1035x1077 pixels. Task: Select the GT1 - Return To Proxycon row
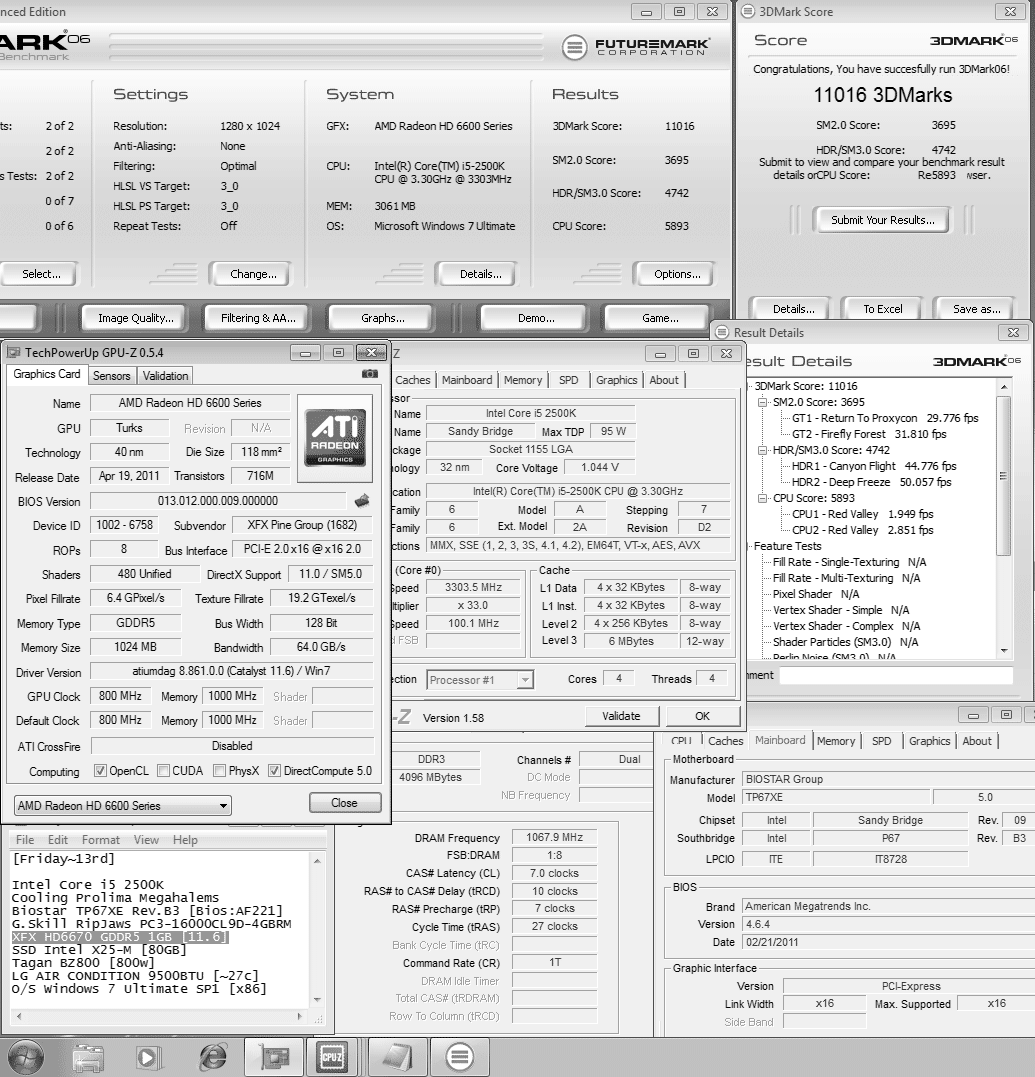pos(885,418)
